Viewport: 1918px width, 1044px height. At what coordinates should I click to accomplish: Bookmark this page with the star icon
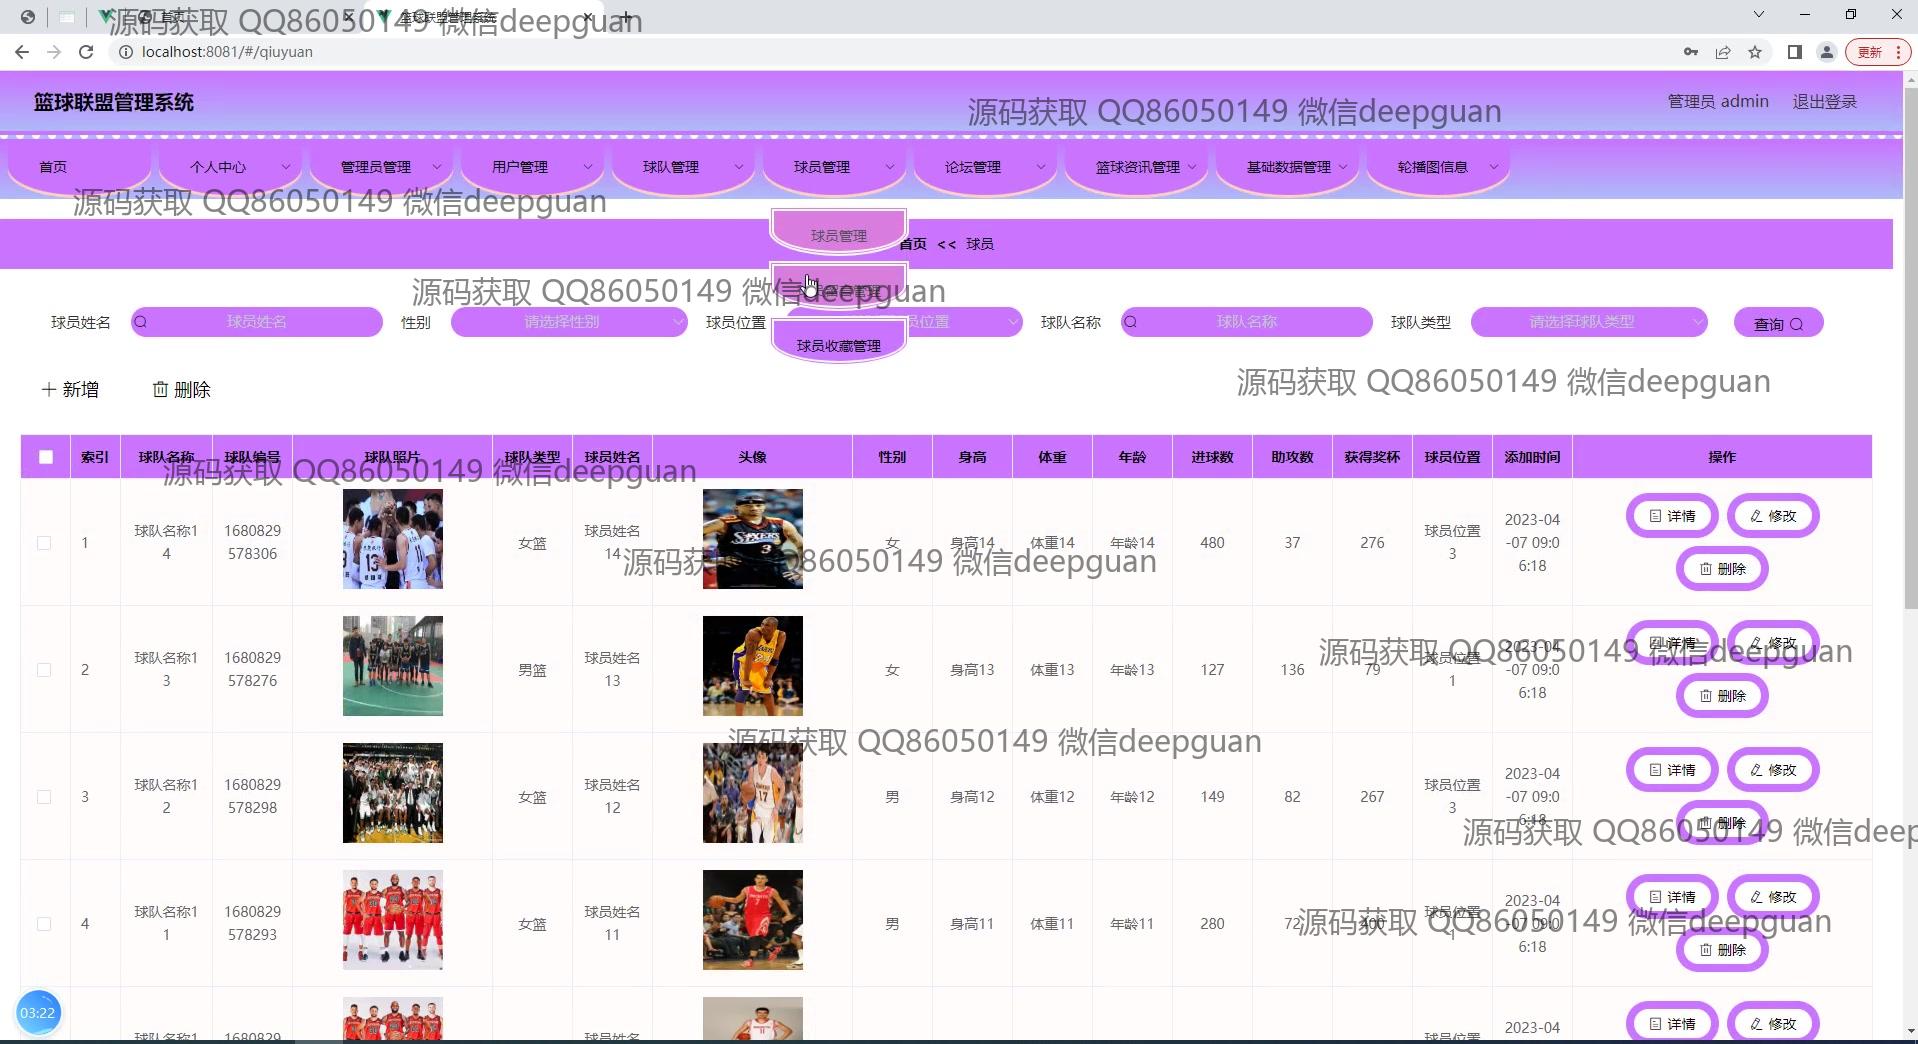tap(1755, 52)
